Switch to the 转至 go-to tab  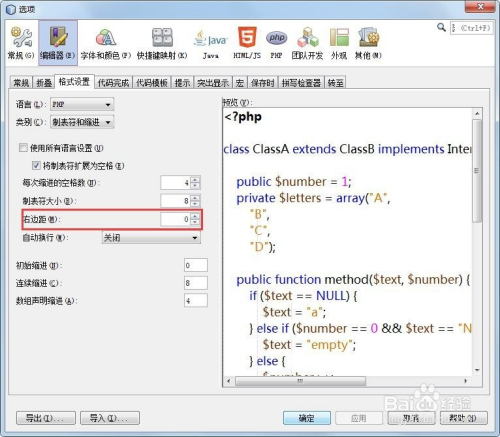pos(335,82)
